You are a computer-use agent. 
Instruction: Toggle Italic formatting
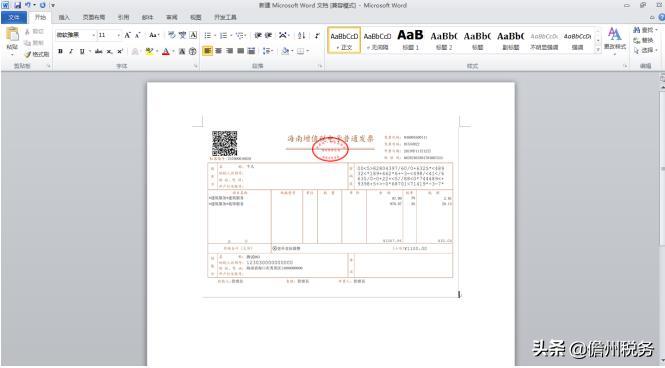71,51
